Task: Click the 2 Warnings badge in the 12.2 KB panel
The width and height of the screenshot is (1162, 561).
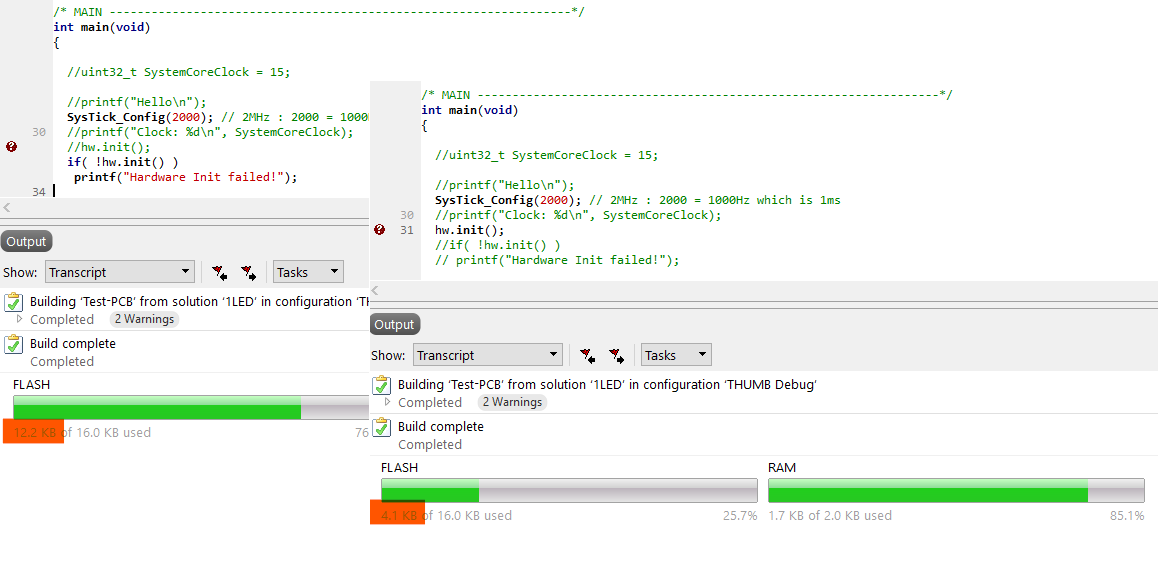Action: [144, 319]
